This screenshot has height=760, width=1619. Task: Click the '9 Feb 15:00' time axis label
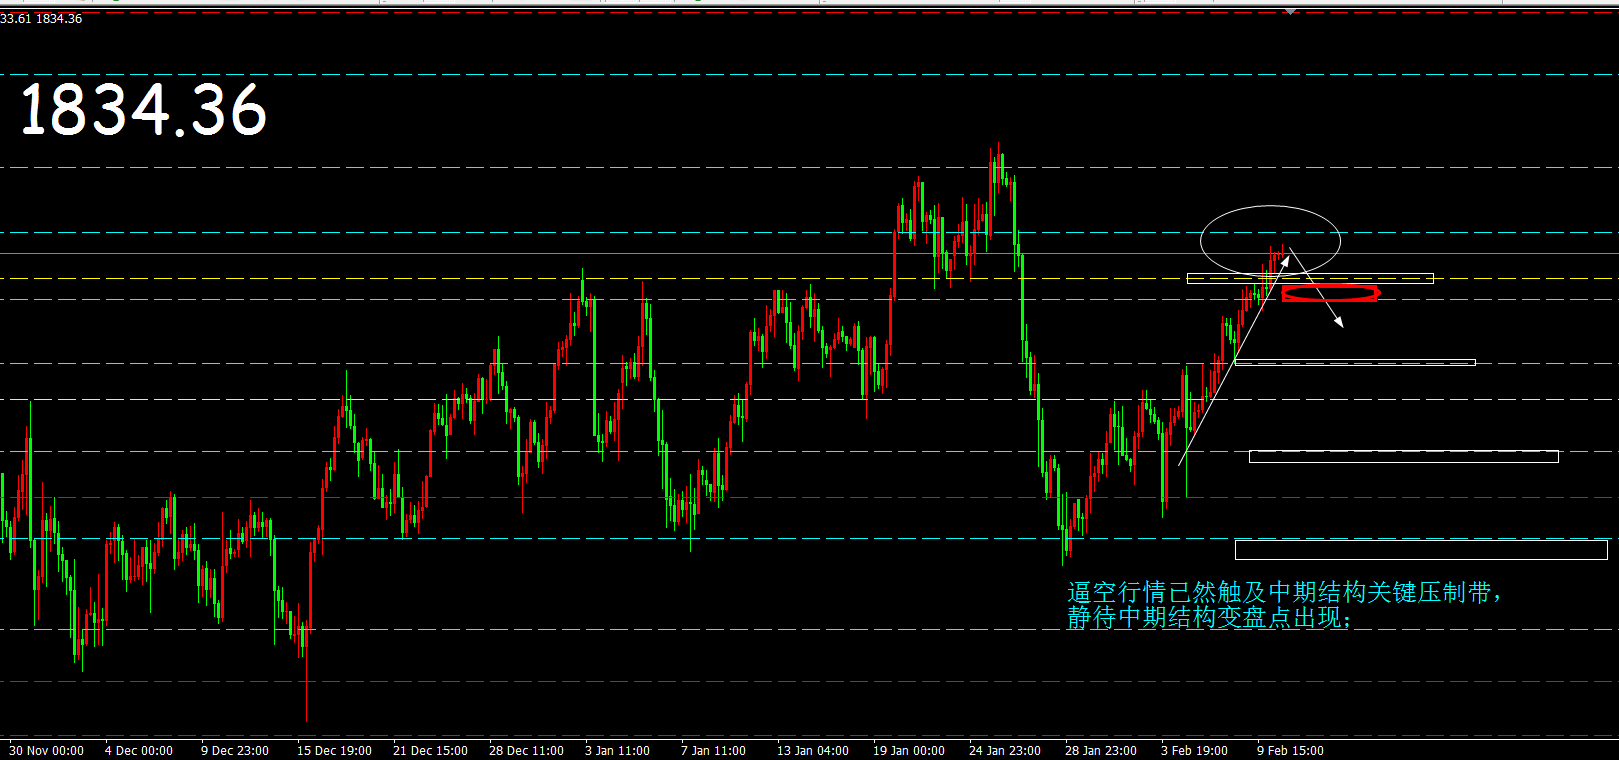(x=1290, y=750)
